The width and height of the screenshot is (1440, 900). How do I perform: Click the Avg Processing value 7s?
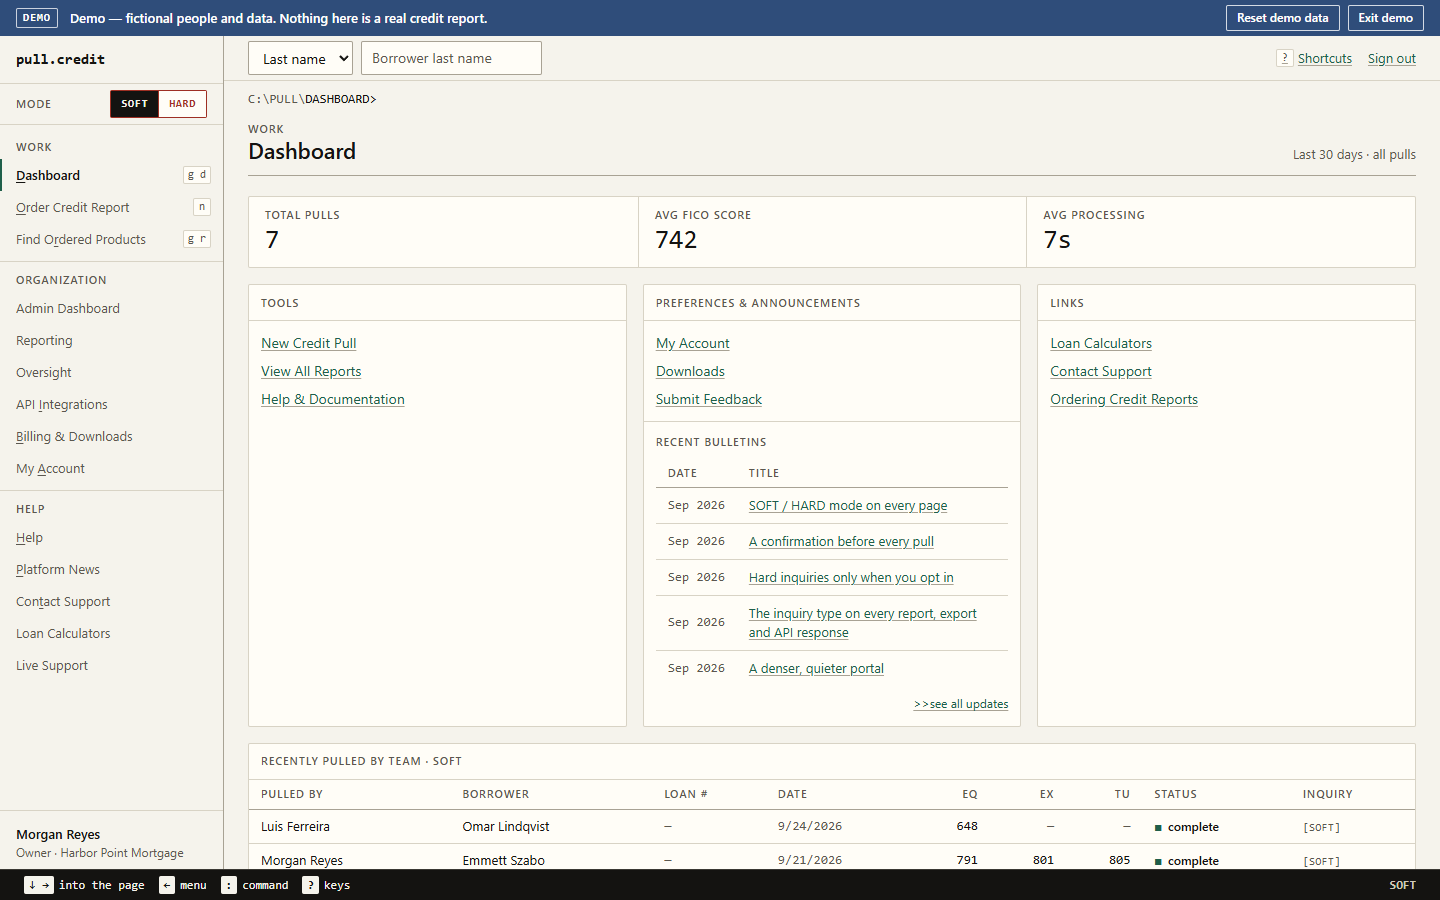coord(1057,240)
